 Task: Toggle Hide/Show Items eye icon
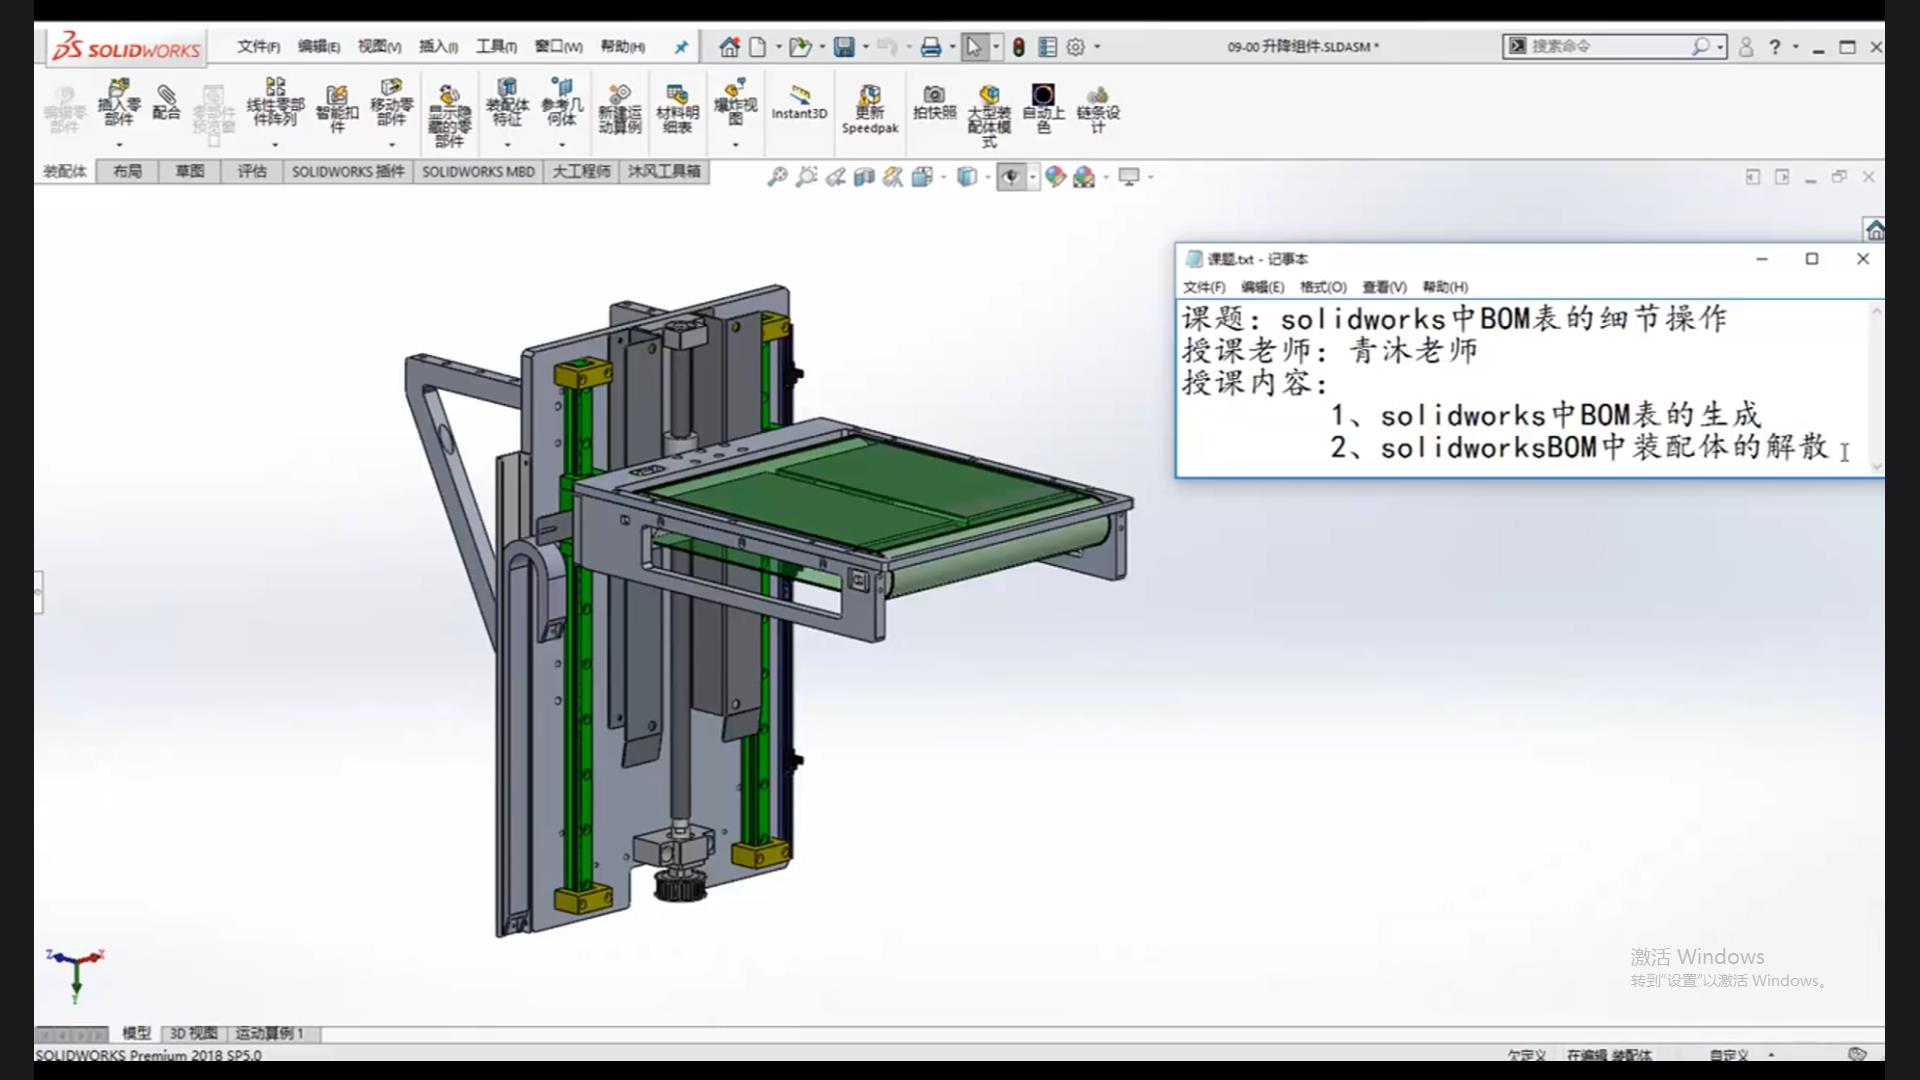[x=1011, y=177]
